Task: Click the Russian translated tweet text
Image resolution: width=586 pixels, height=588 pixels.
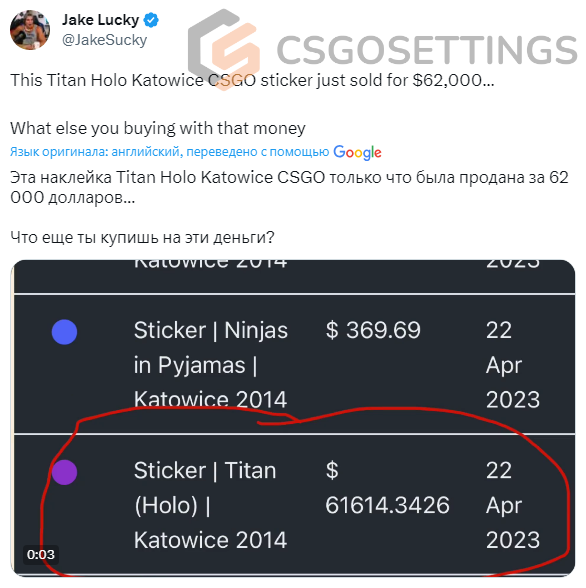Action: (289, 207)
